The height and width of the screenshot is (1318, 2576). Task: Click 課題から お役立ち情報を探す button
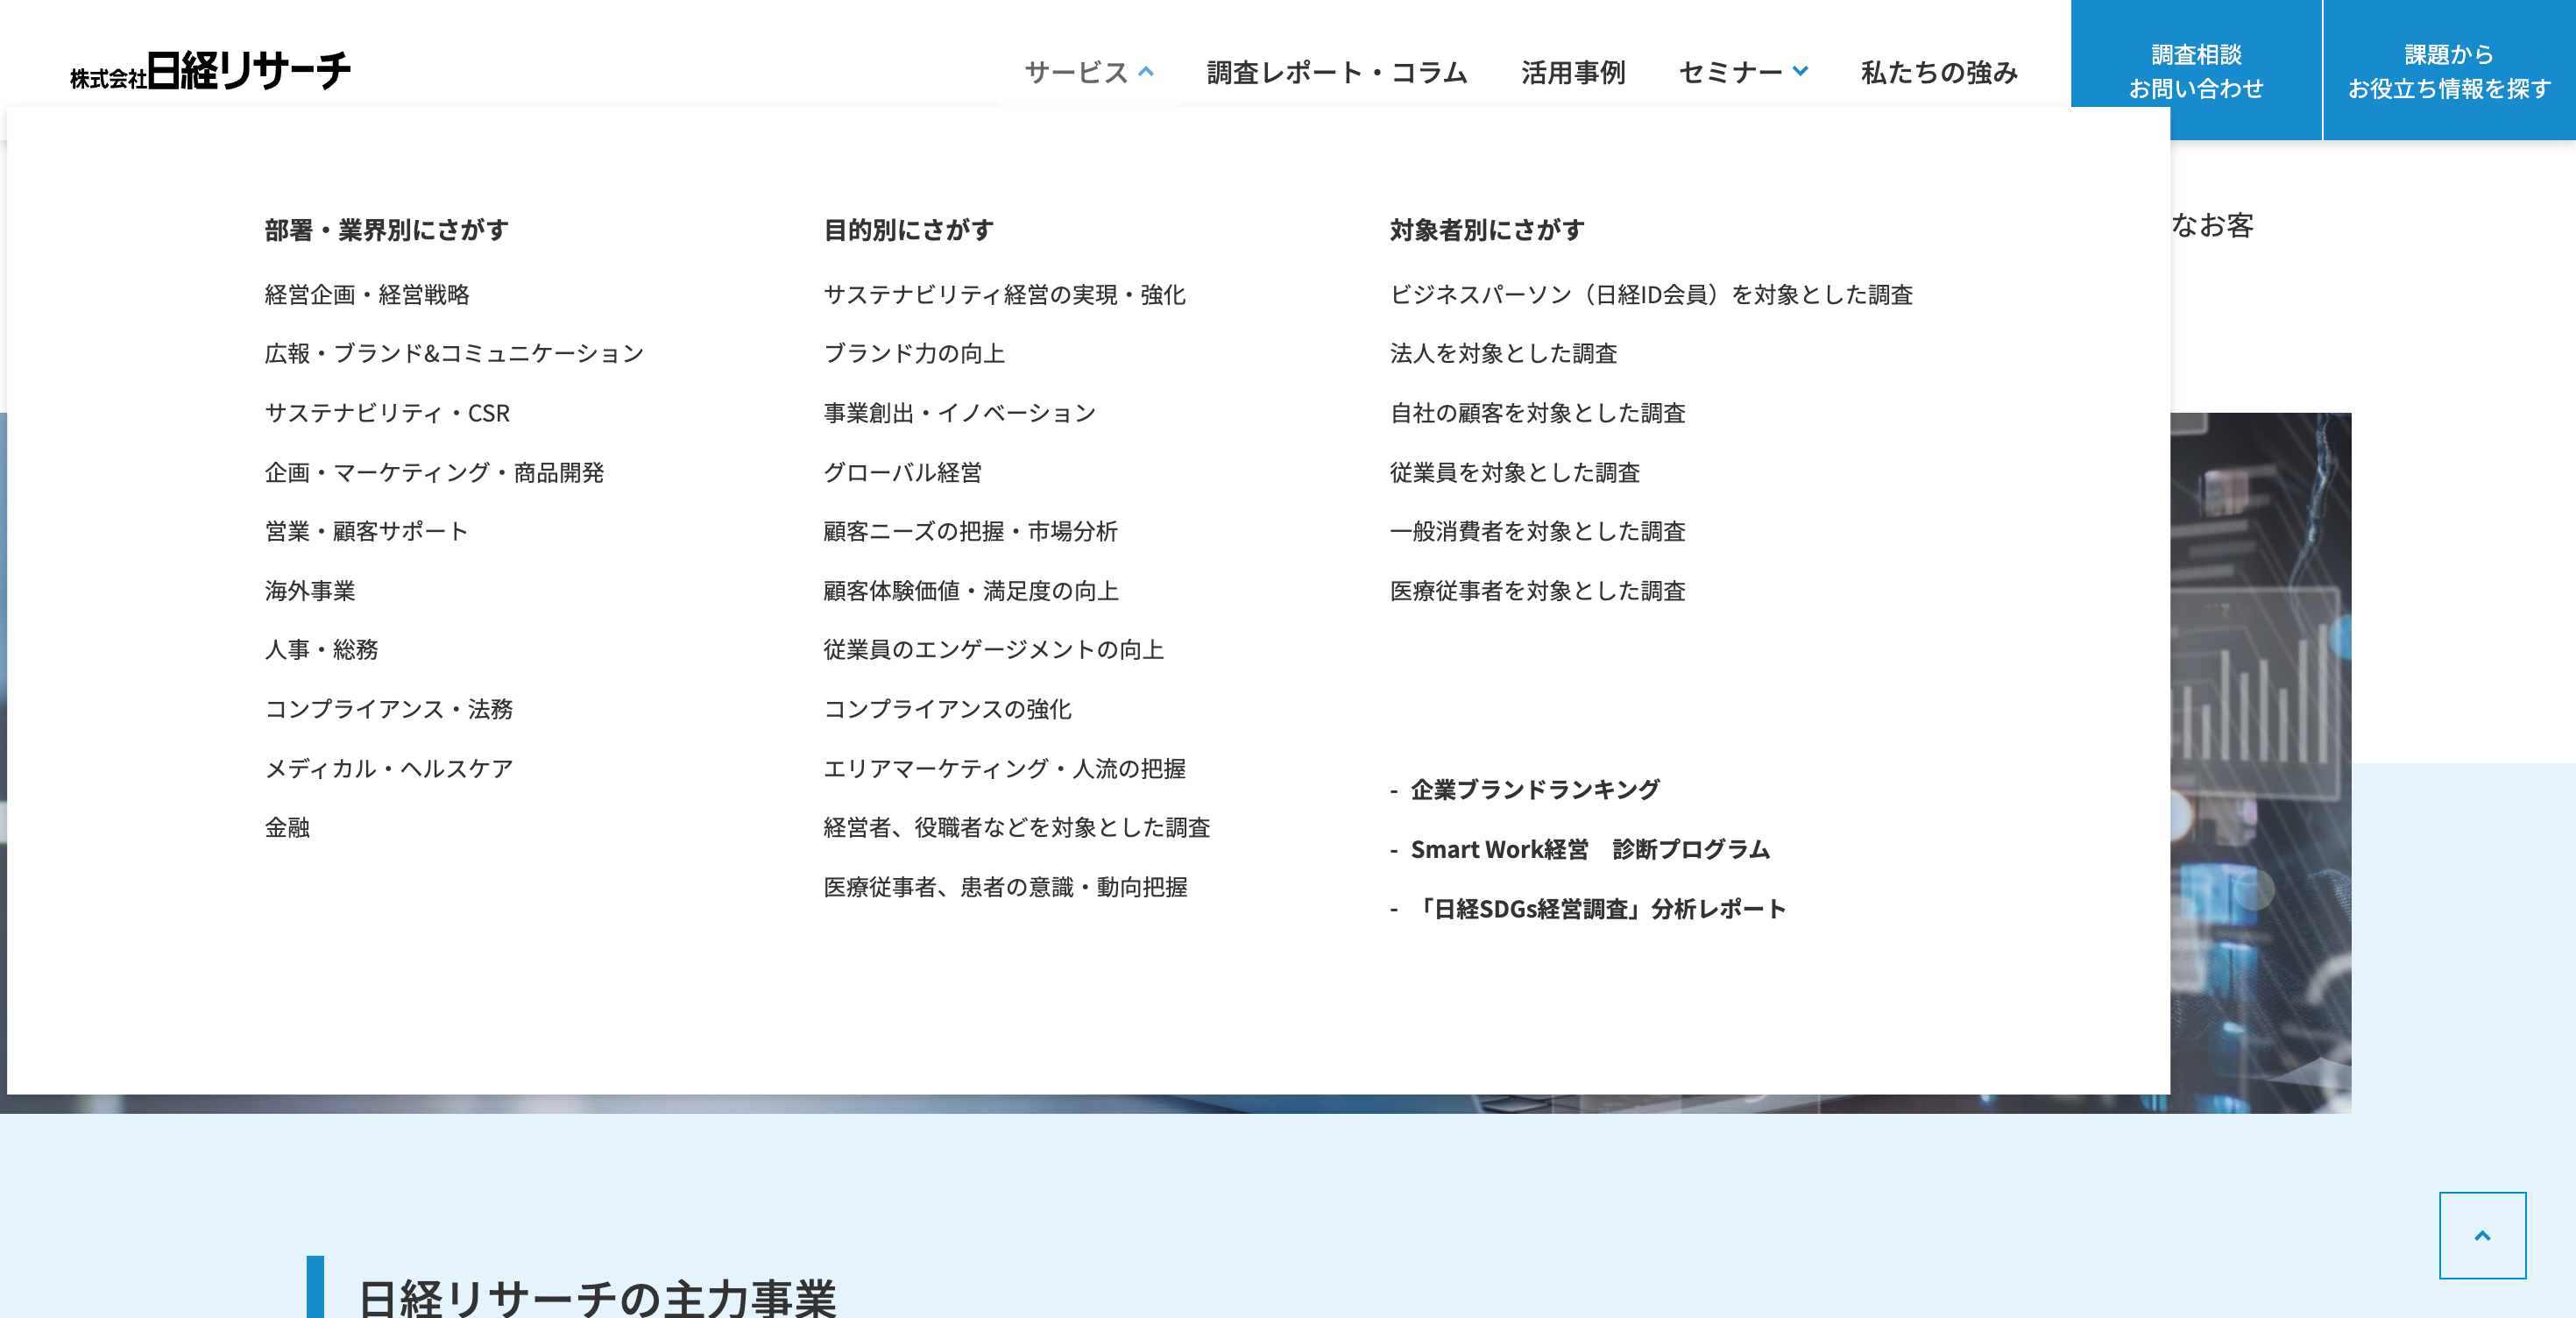[x=2449, y=70]
